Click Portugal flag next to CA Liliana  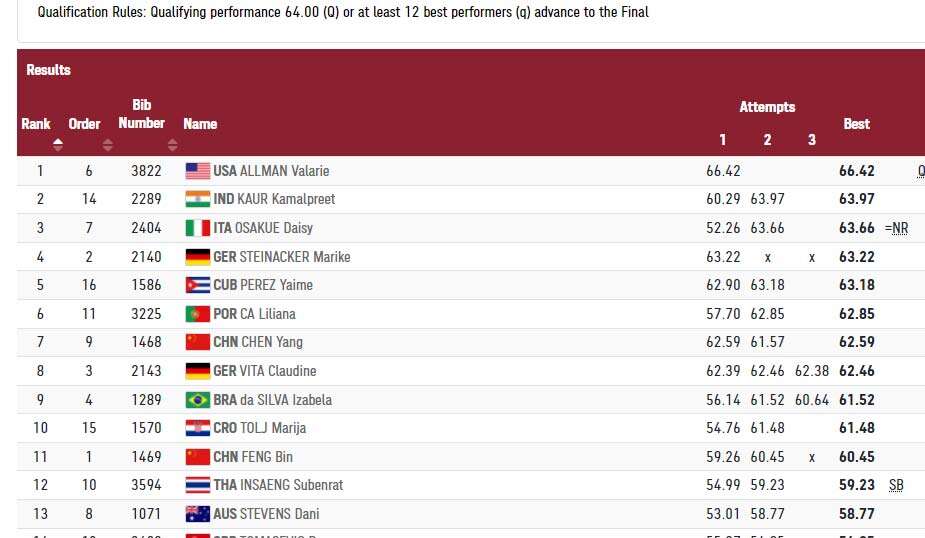coord(198,314)
